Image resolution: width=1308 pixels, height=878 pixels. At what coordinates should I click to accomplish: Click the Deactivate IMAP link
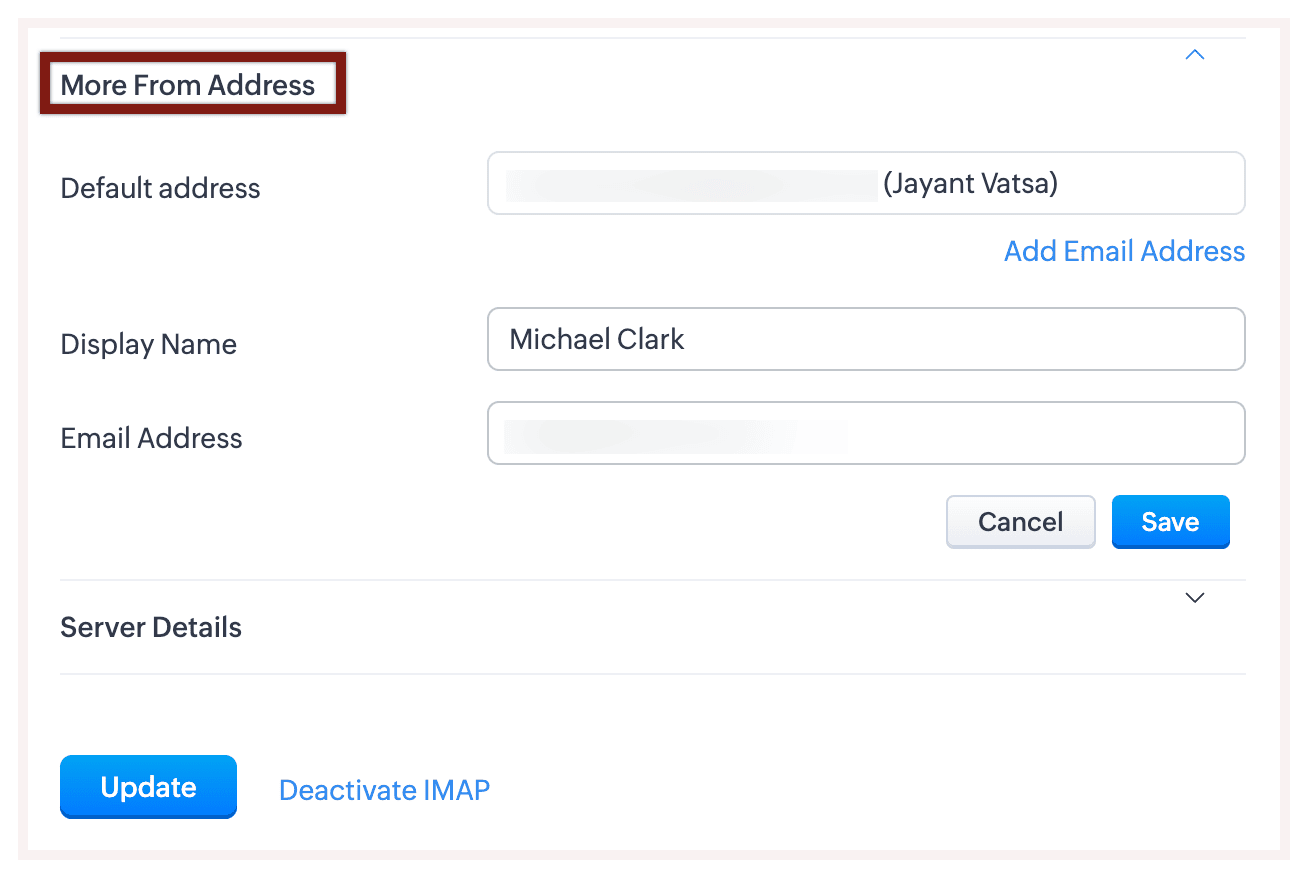[x=384, y=790]
